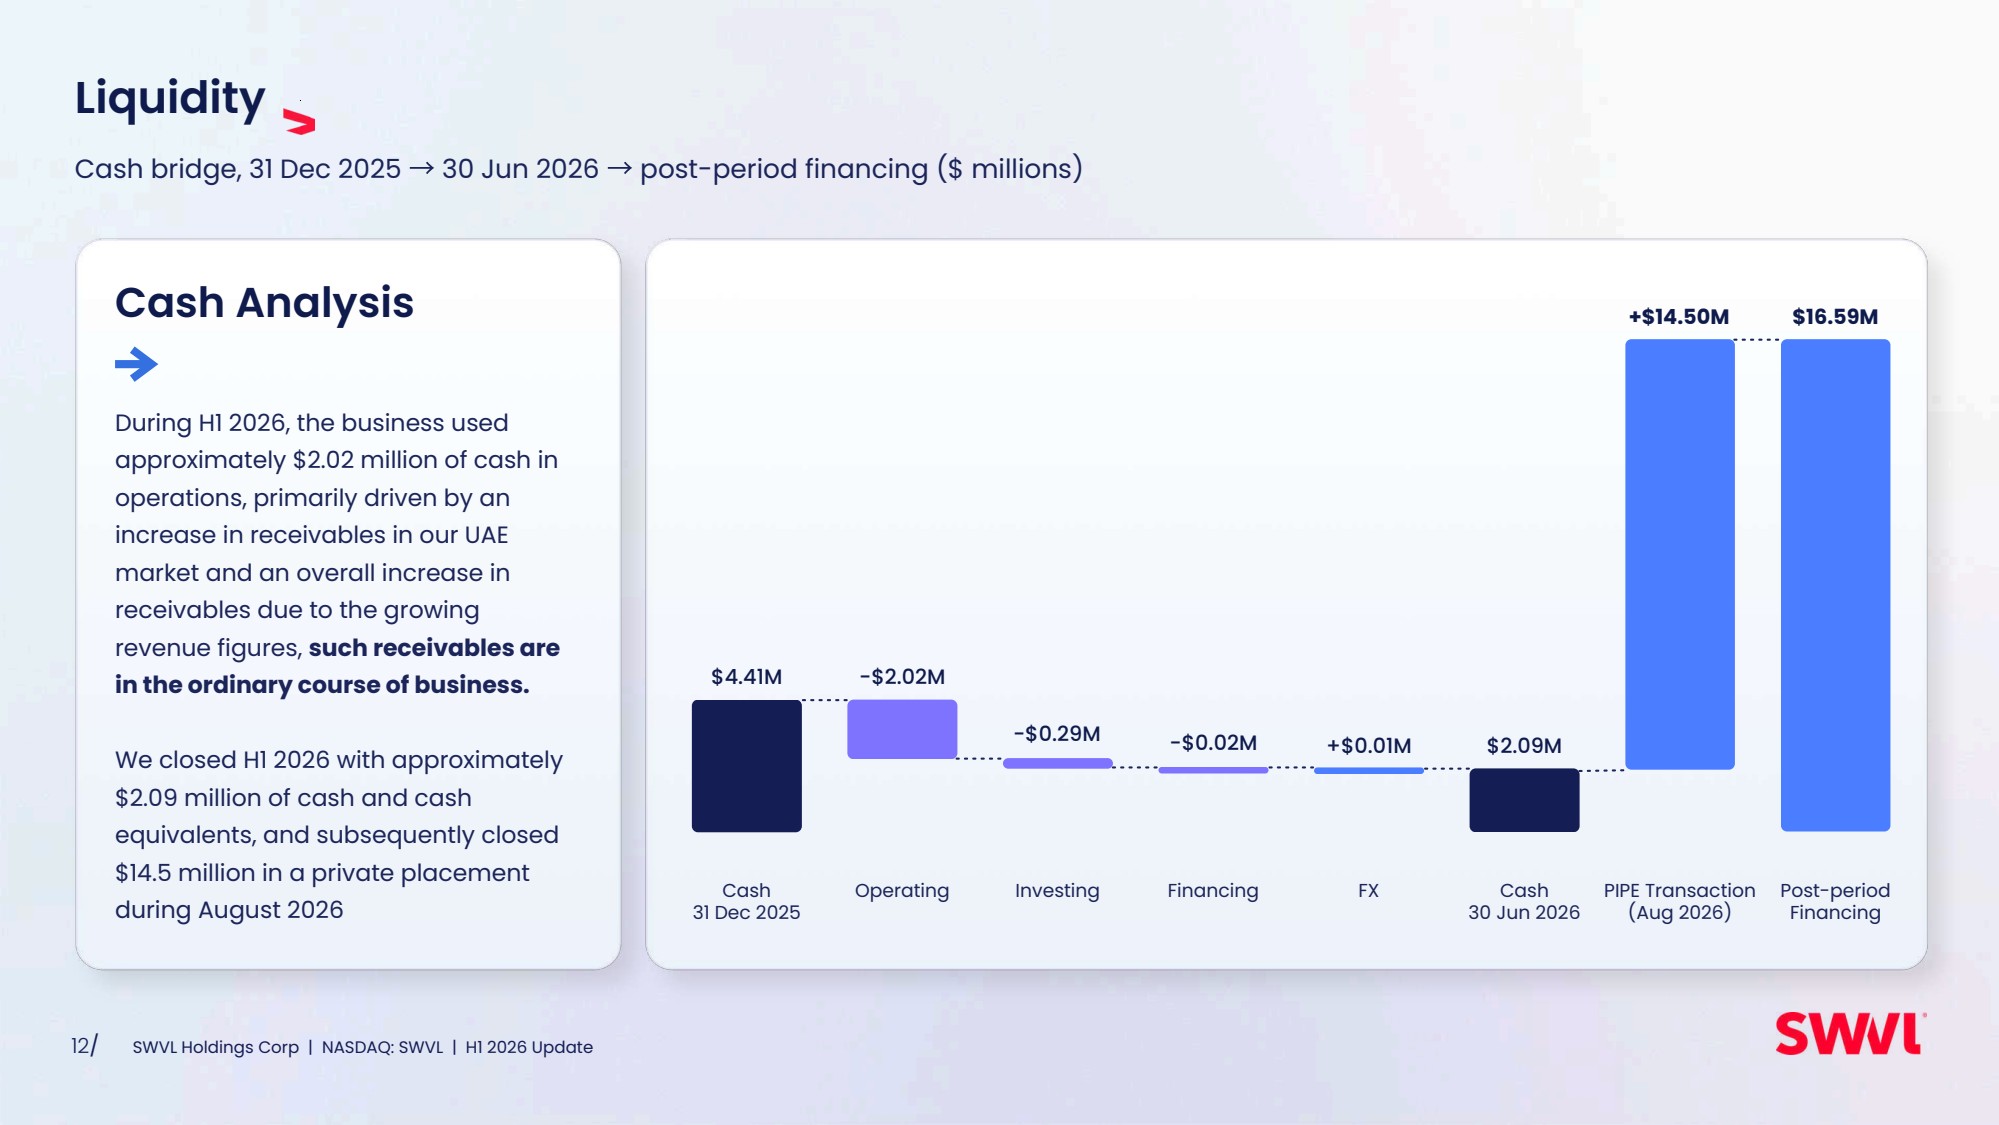Click the page number "12/"
The height and width of the screenshot is (1125, 1999).
tap(84, 1046)
